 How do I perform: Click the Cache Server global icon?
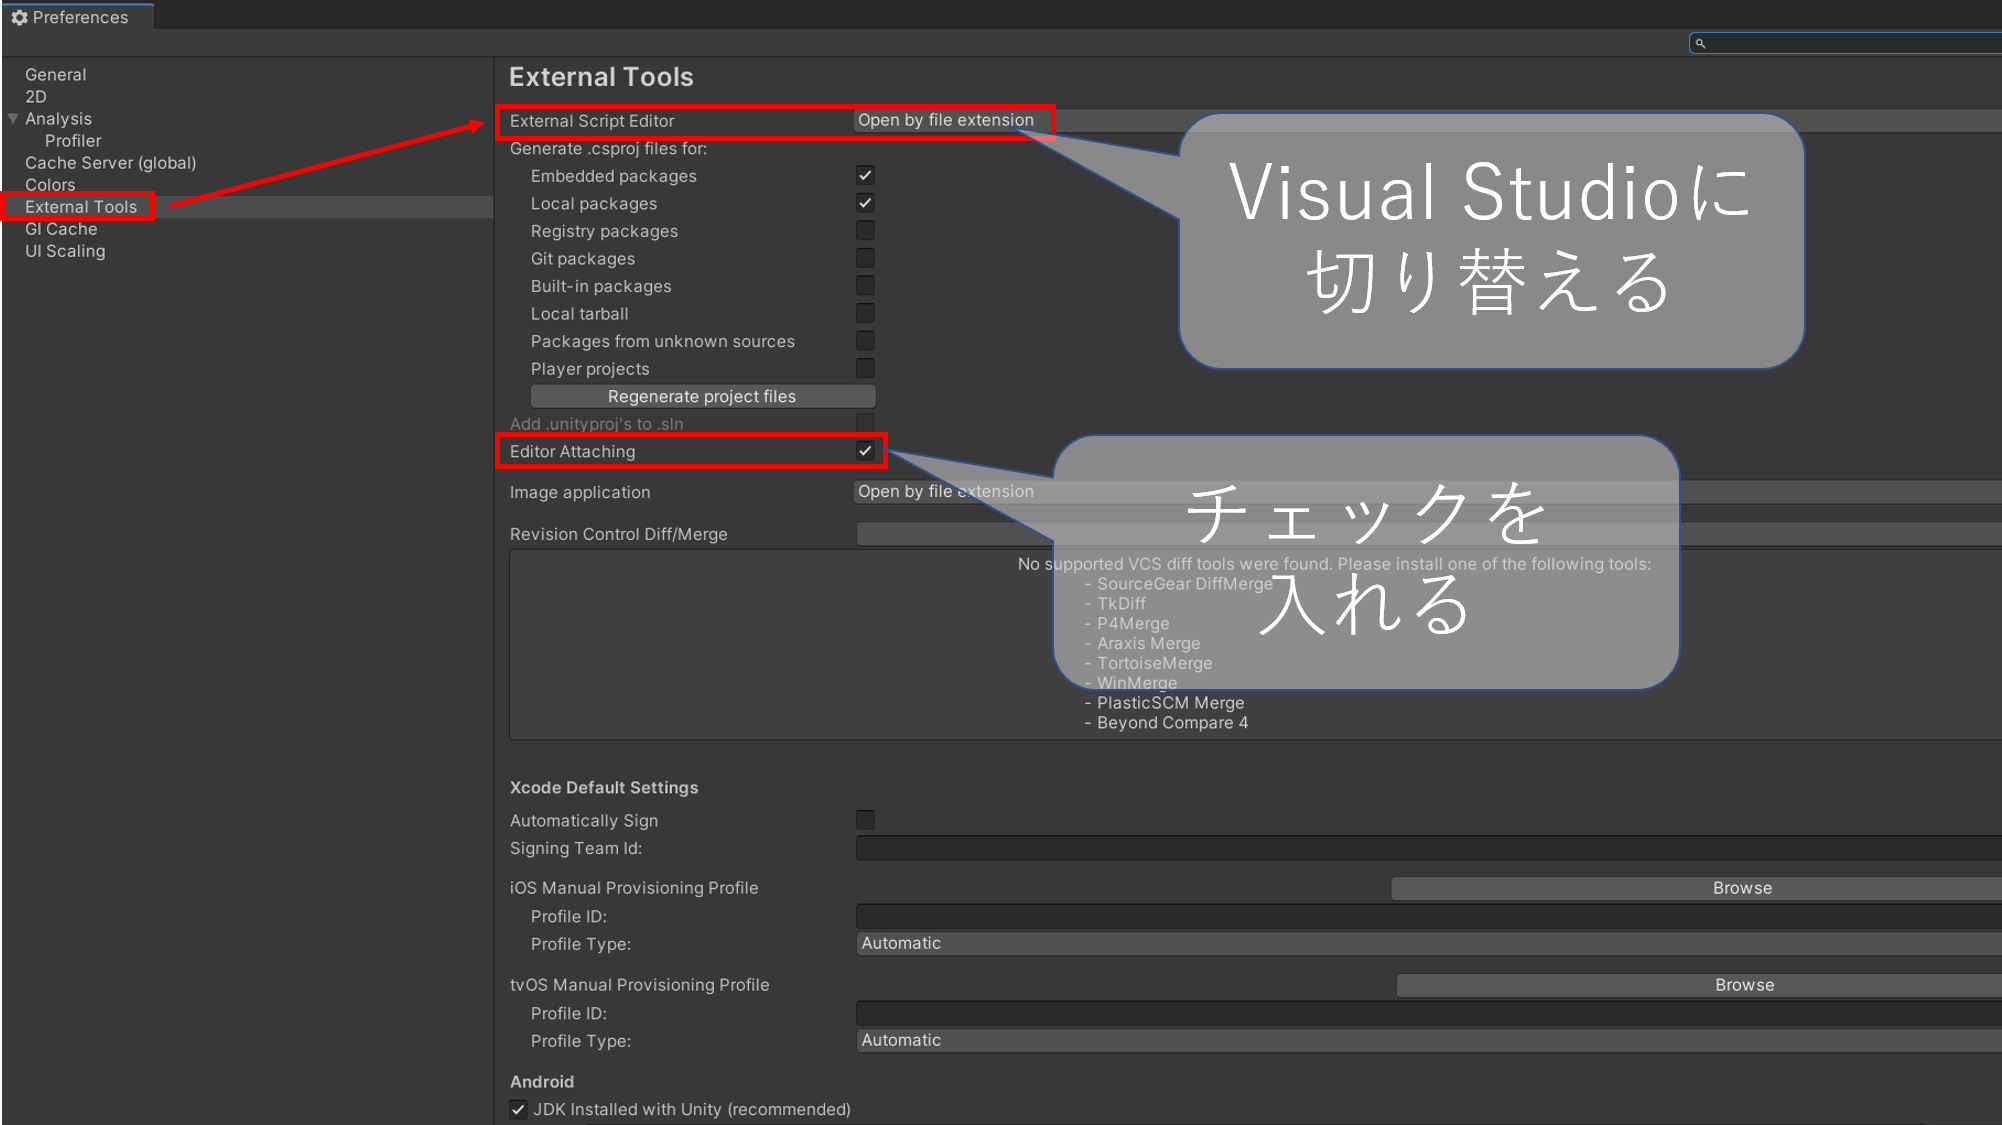(110, 162)
